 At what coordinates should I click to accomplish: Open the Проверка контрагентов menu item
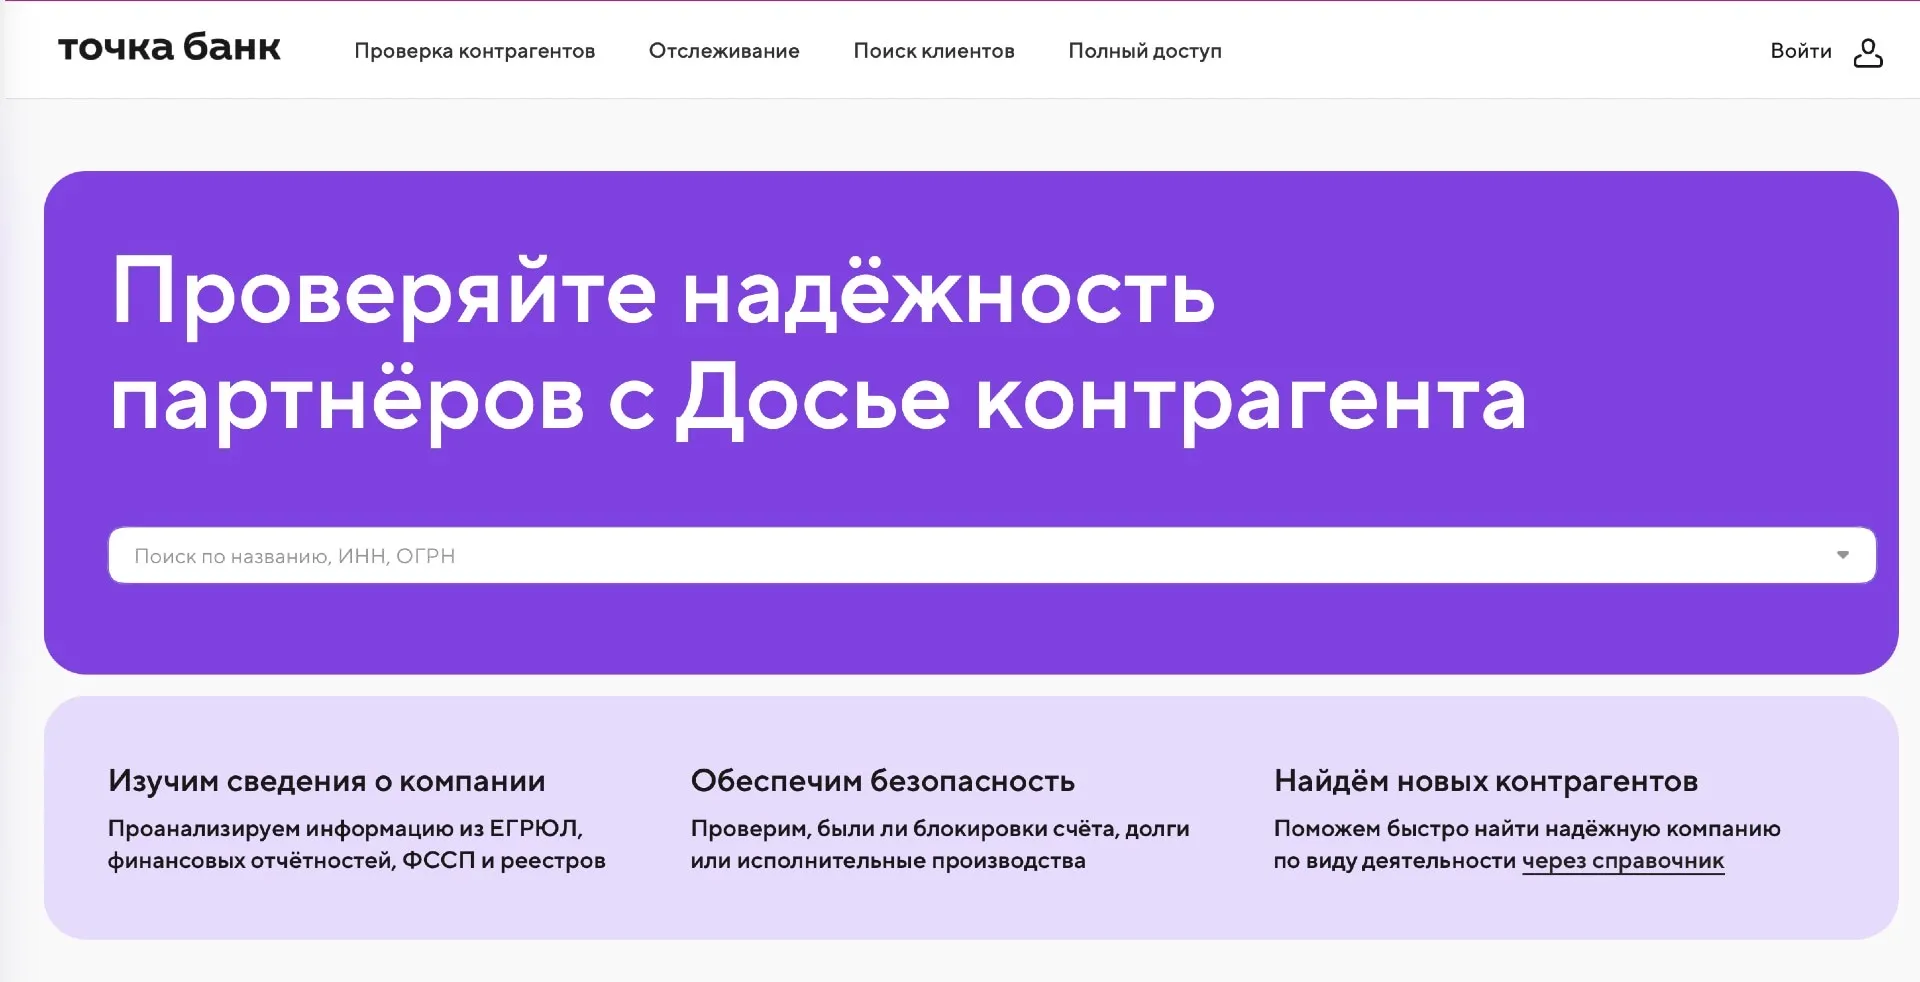(474, 51)
